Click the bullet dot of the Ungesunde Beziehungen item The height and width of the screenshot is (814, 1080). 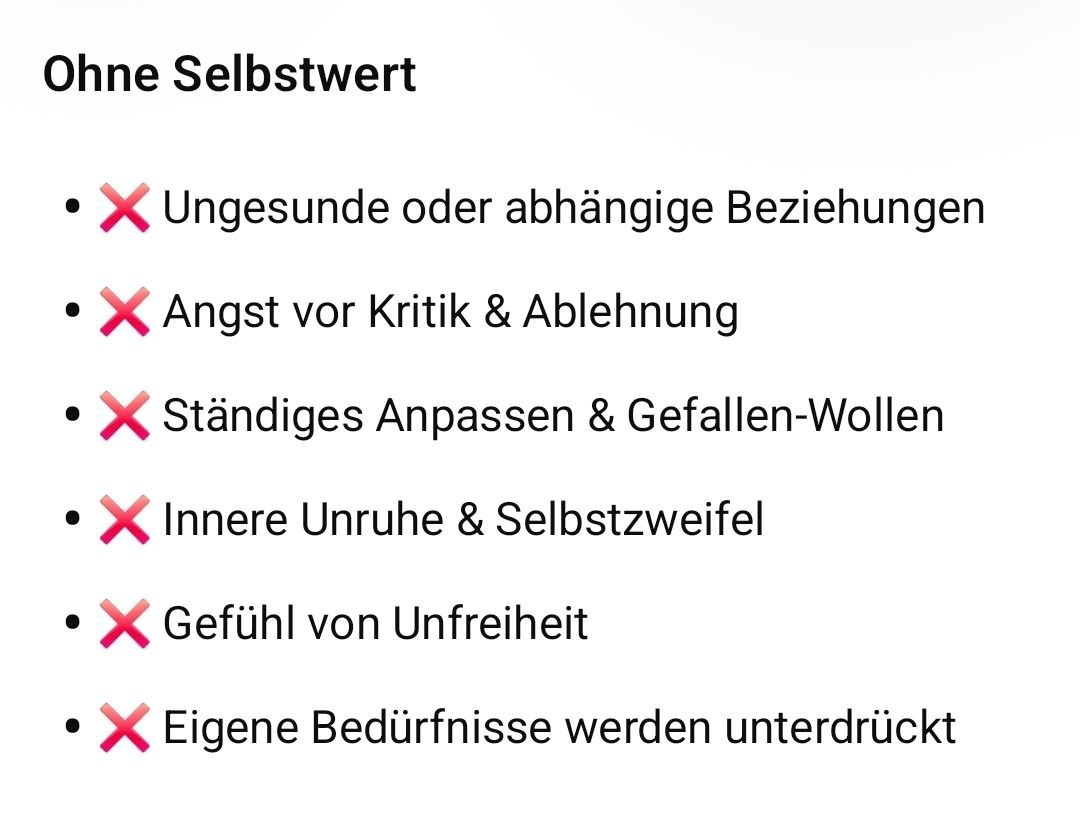71,209
